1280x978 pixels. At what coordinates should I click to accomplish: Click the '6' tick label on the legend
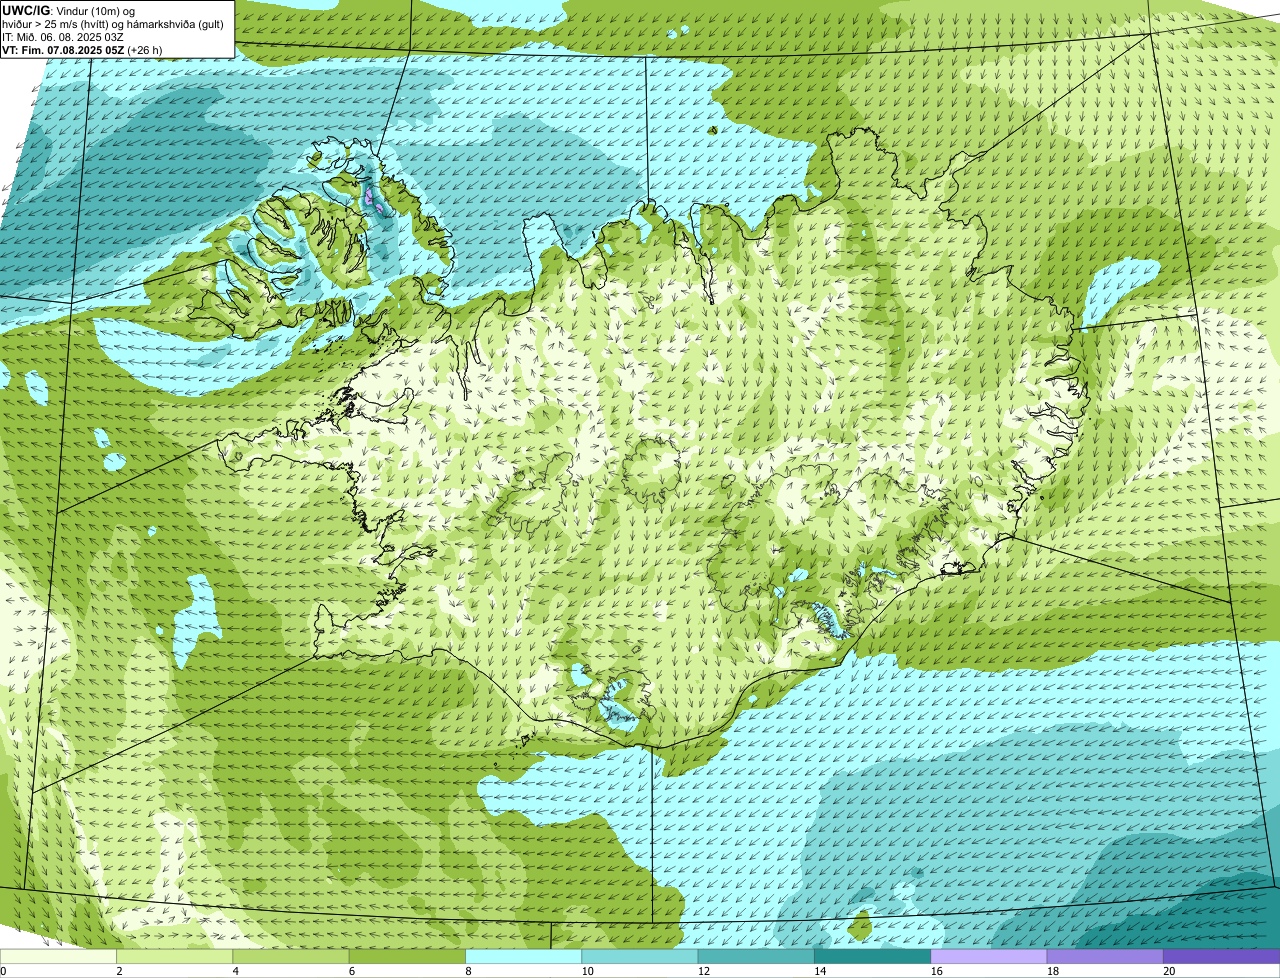point(351,971)
